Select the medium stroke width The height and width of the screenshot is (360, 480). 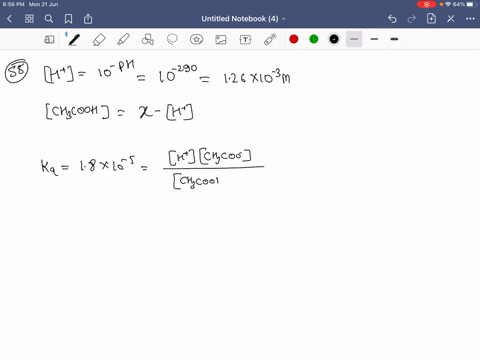[374, 39]
